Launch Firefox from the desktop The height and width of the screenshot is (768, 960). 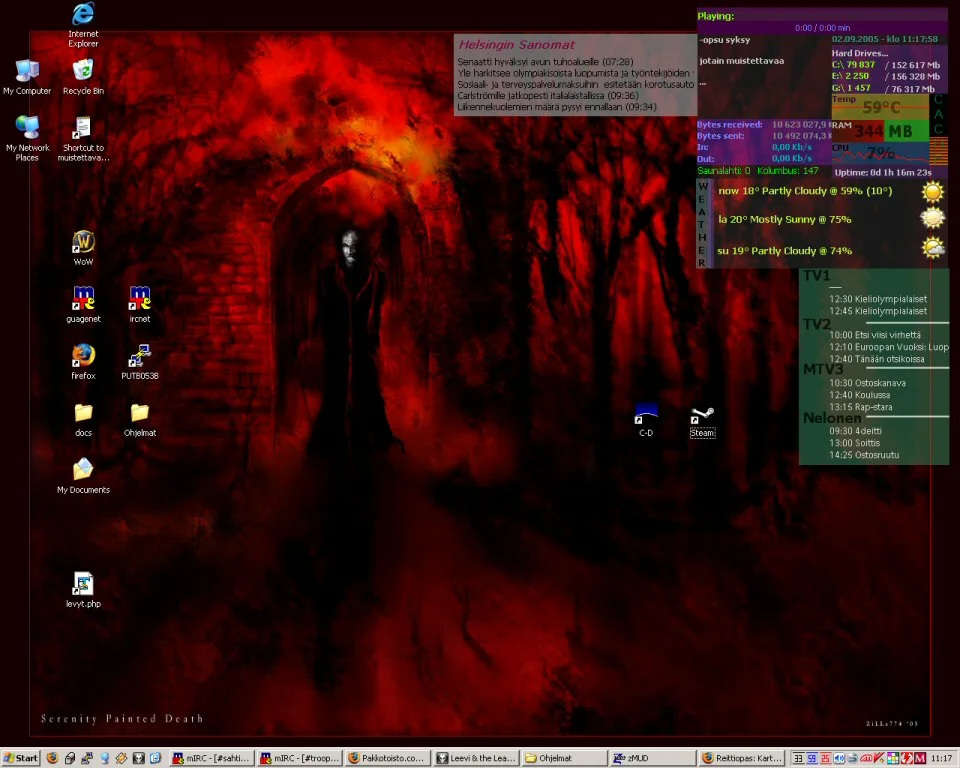(x=83, y=355)
